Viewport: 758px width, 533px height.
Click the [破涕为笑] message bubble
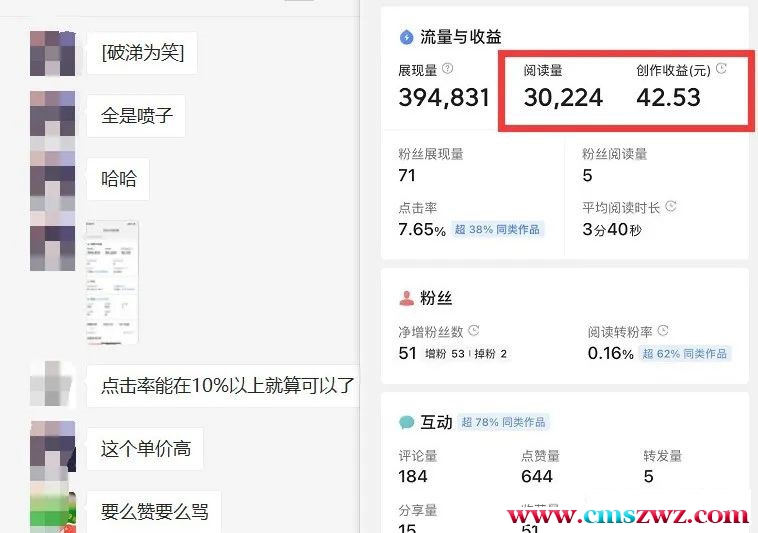[x=142, y=53]
